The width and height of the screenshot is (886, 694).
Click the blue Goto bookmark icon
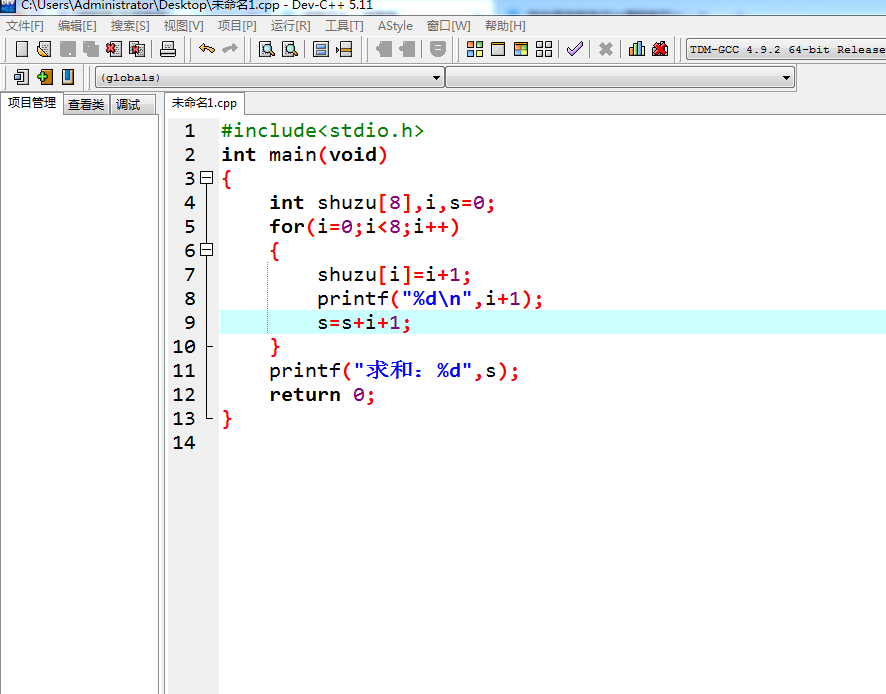[x=68, y=77]
